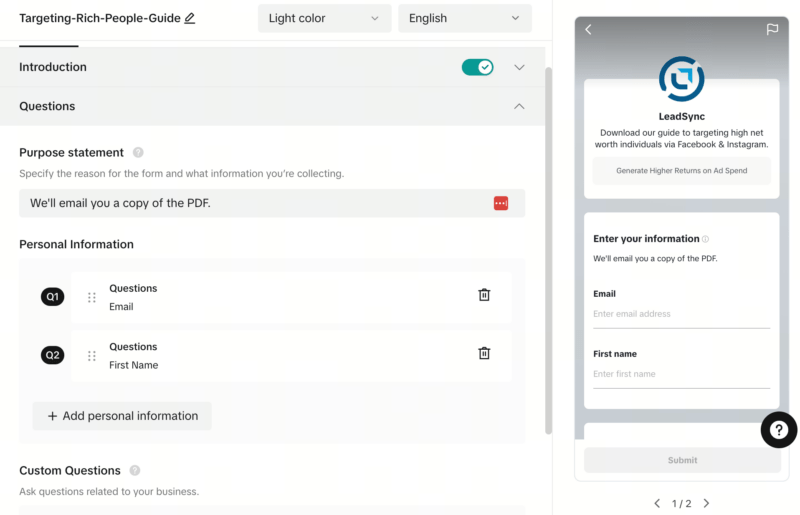
Task: Open the English language dropdown
Action: click(464, 18)
